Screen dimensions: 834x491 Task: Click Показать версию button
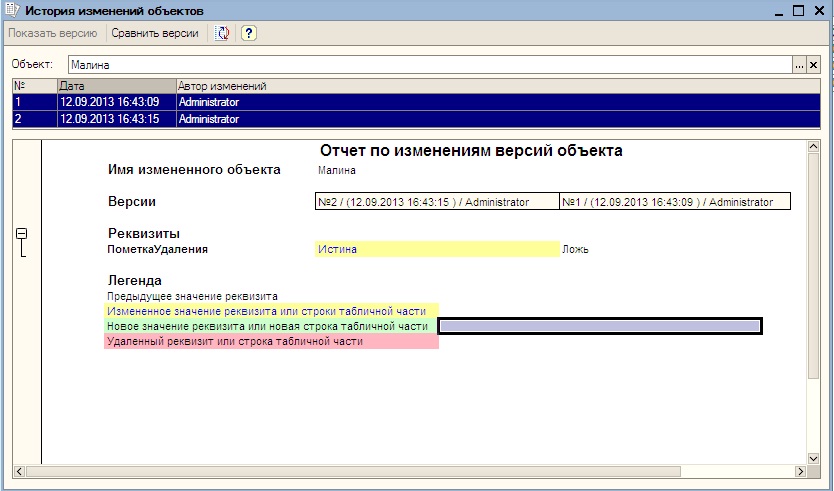(52, 33)
